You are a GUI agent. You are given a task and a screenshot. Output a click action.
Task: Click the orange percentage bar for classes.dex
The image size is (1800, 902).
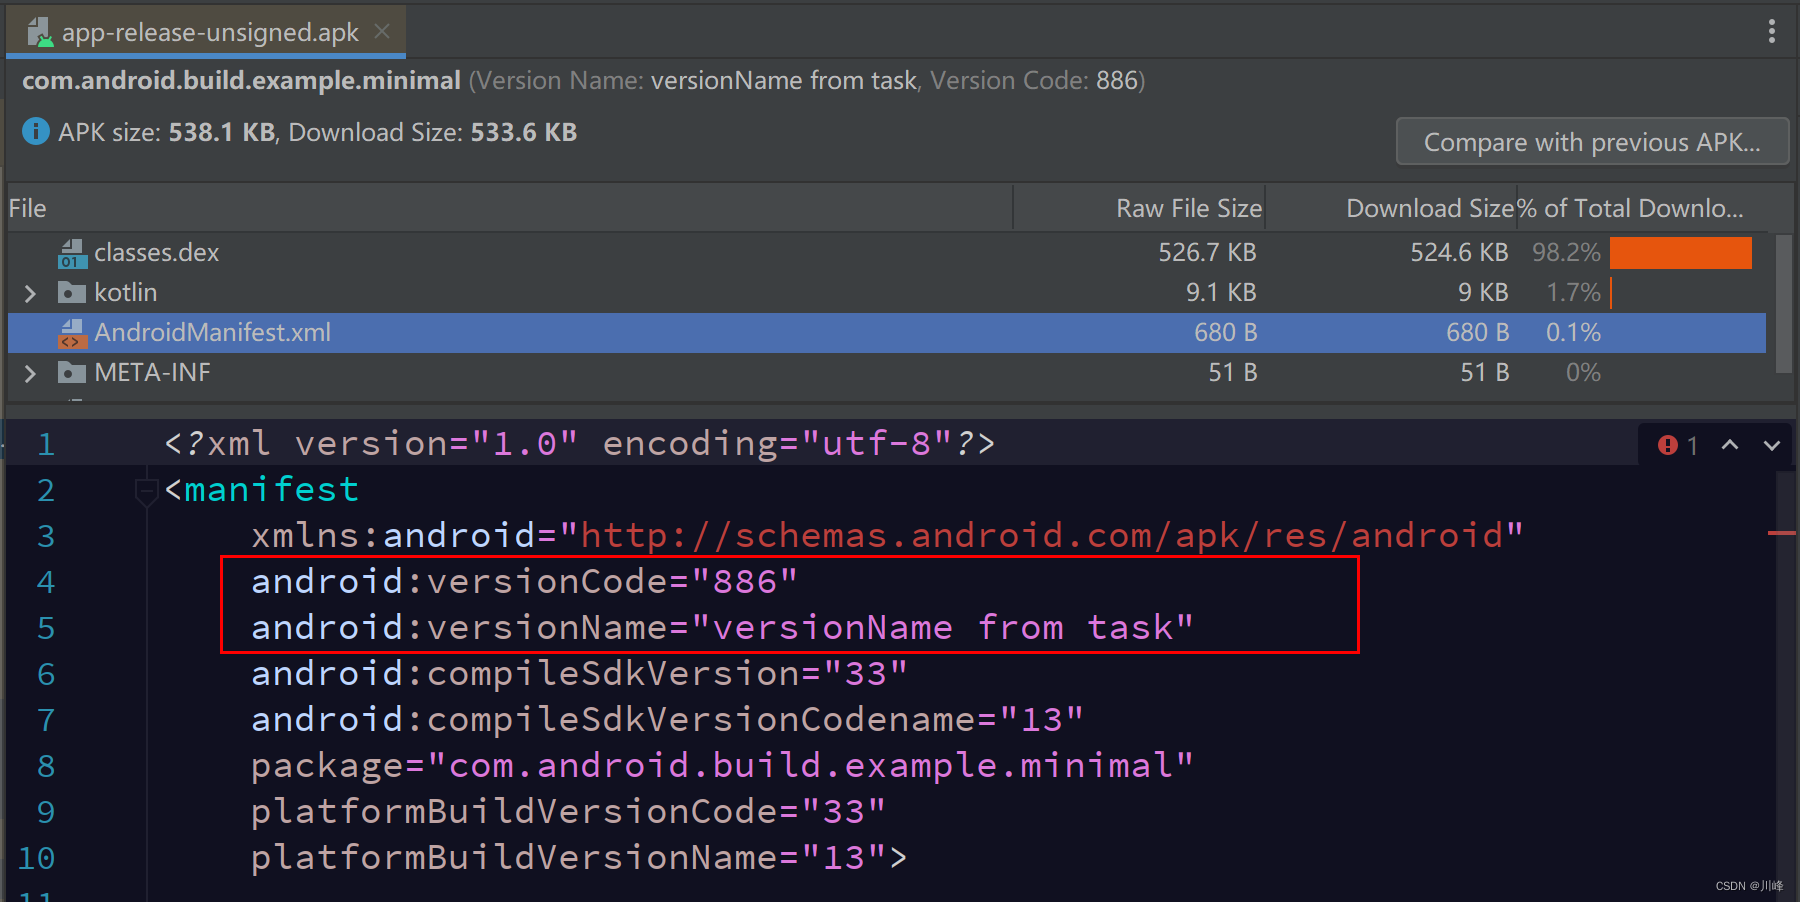1680,253
